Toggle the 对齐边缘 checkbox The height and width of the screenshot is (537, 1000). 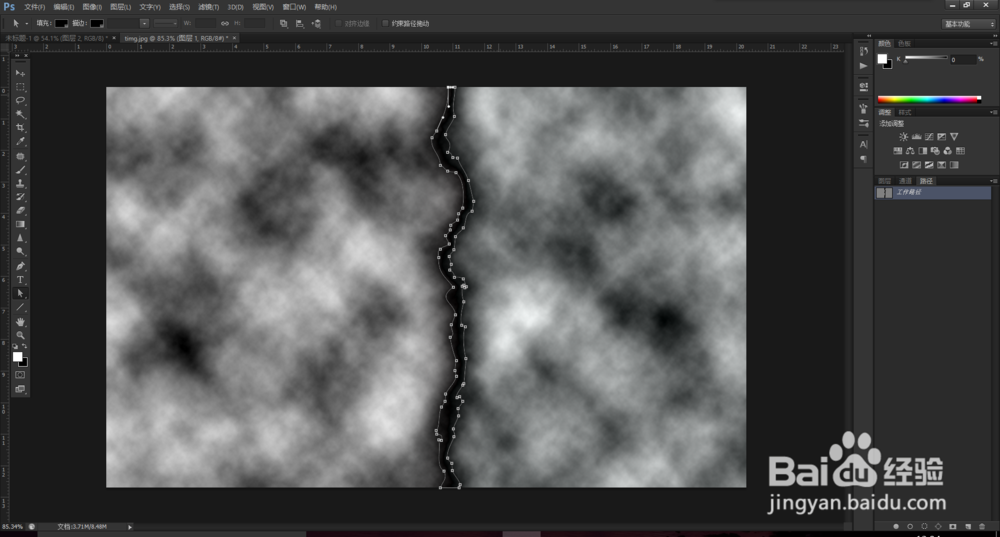point(338,24)
